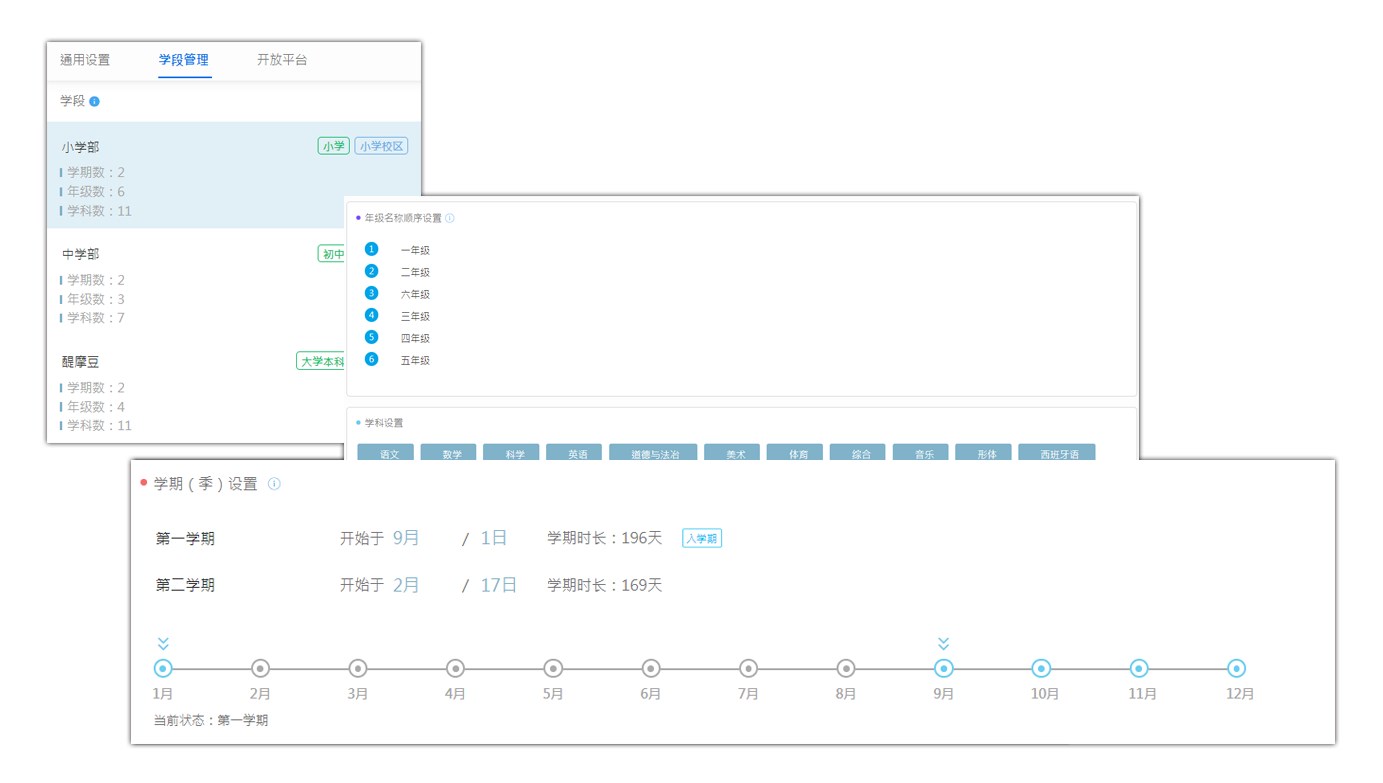Select the 9月 timeline node

pos(943,669)
